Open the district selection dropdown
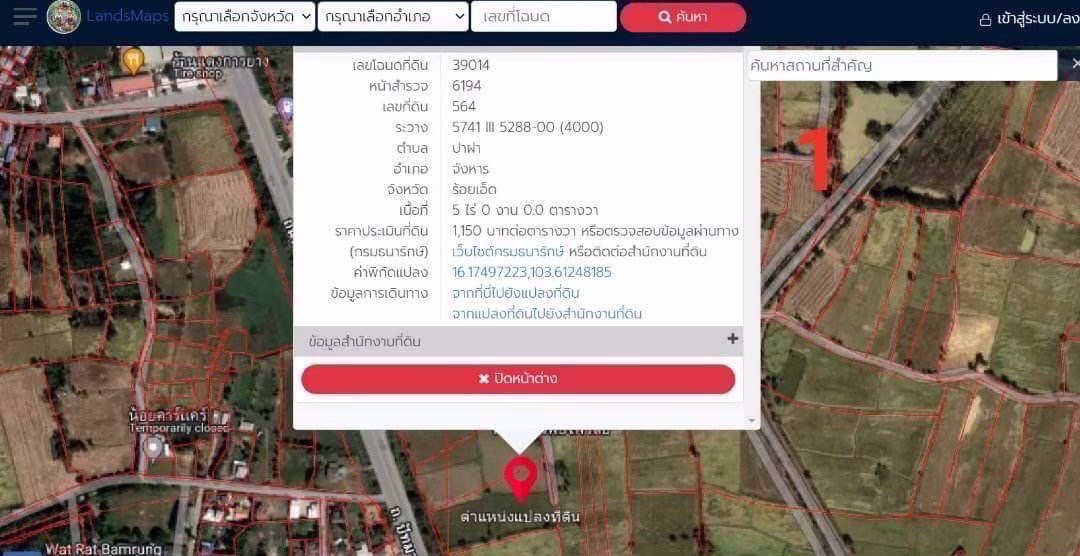1080x556 pixels. point(393,17)
